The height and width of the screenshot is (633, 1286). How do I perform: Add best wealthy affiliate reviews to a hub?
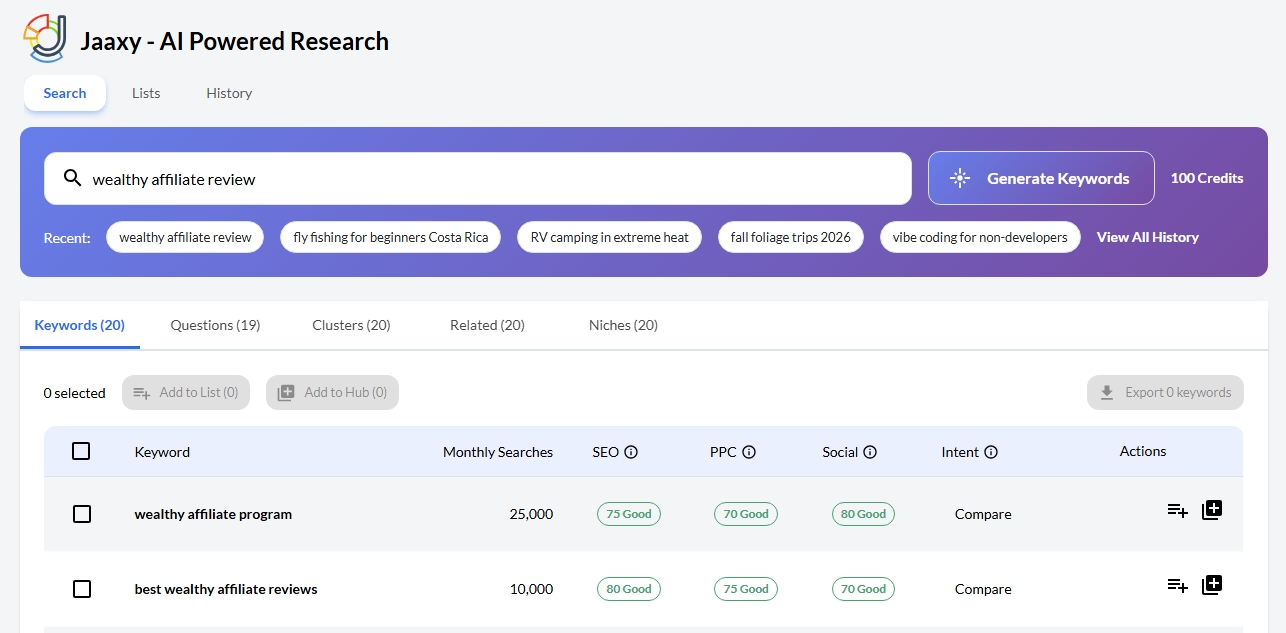(x=1212, y=585)
